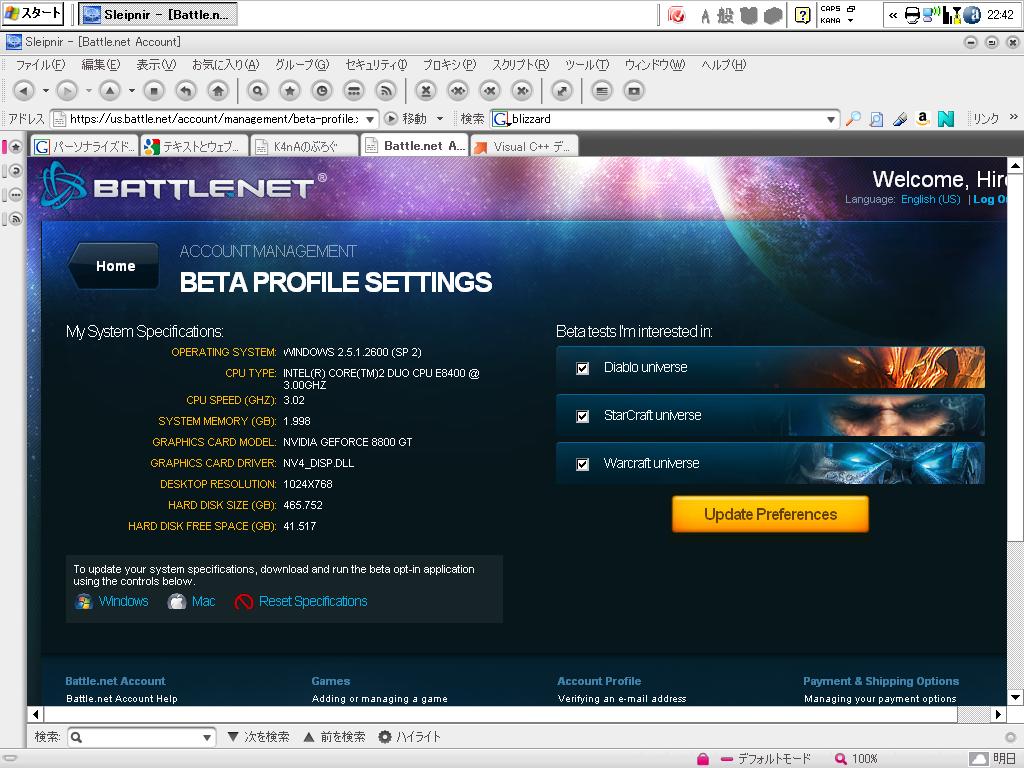Switch to the Visual C++ tab
1024x768 pixels.
click(x=524, y=146)
